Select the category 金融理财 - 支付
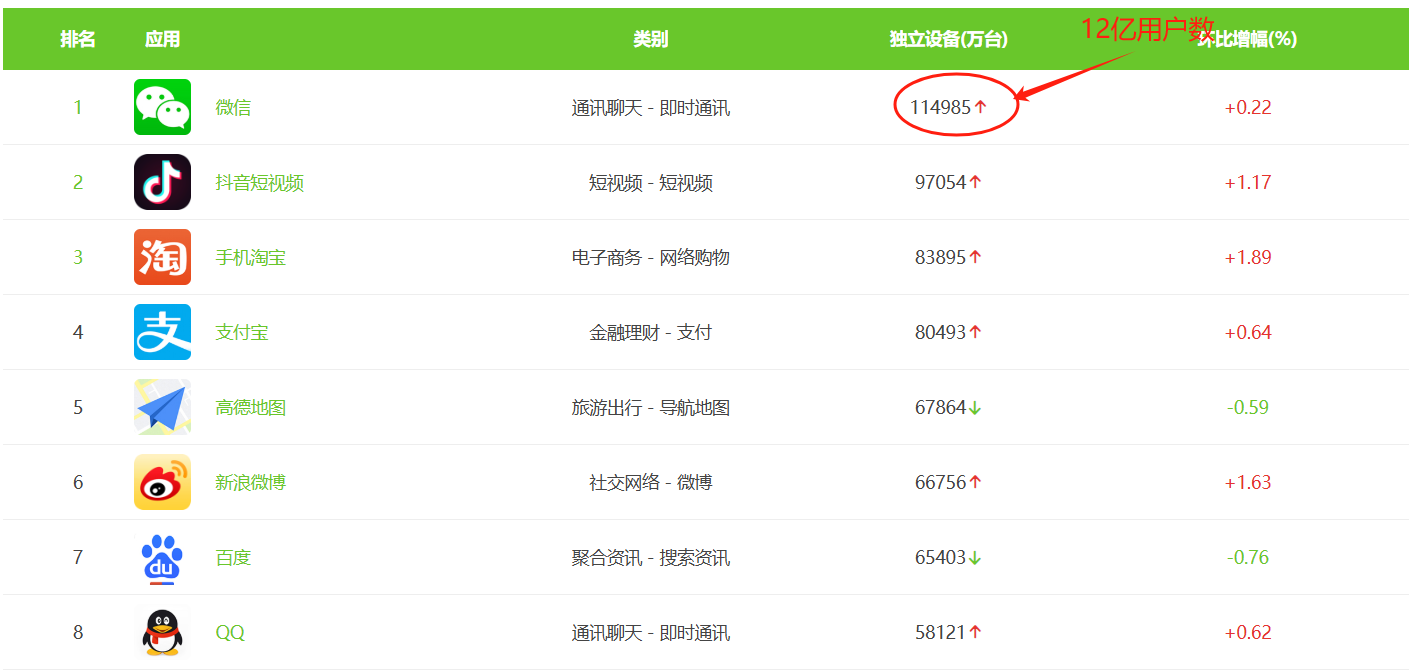 tap(651, 332)
